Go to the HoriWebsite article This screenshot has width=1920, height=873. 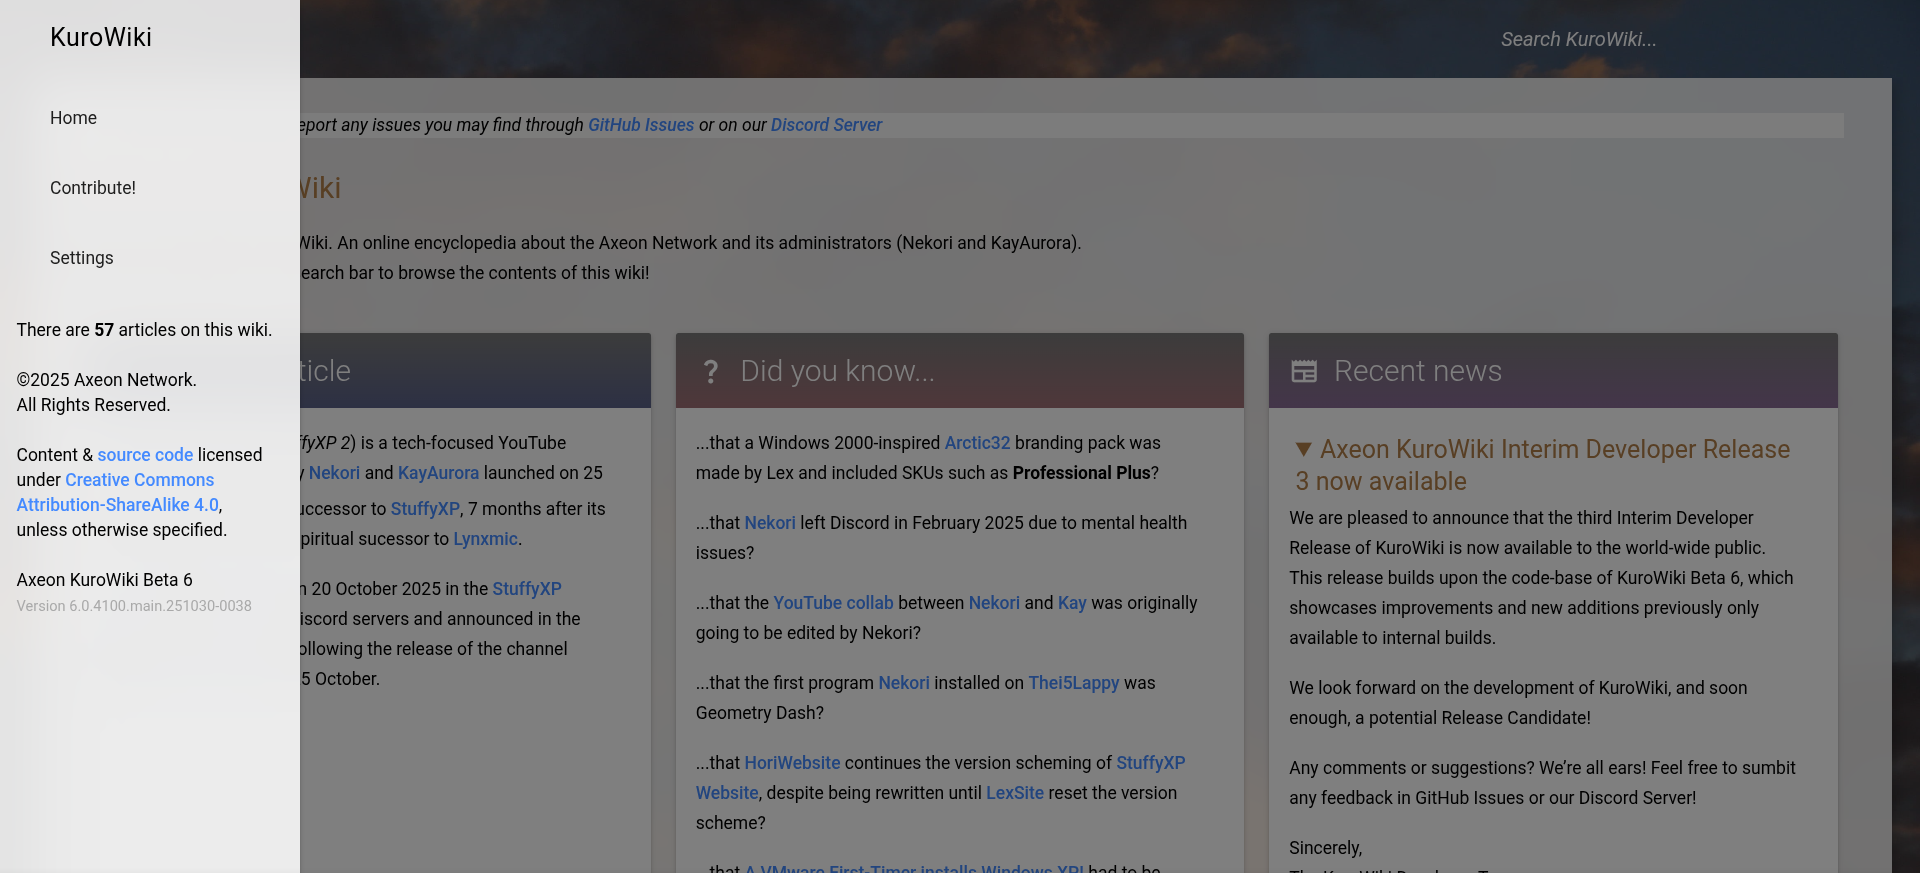click(x=792, y=763)
